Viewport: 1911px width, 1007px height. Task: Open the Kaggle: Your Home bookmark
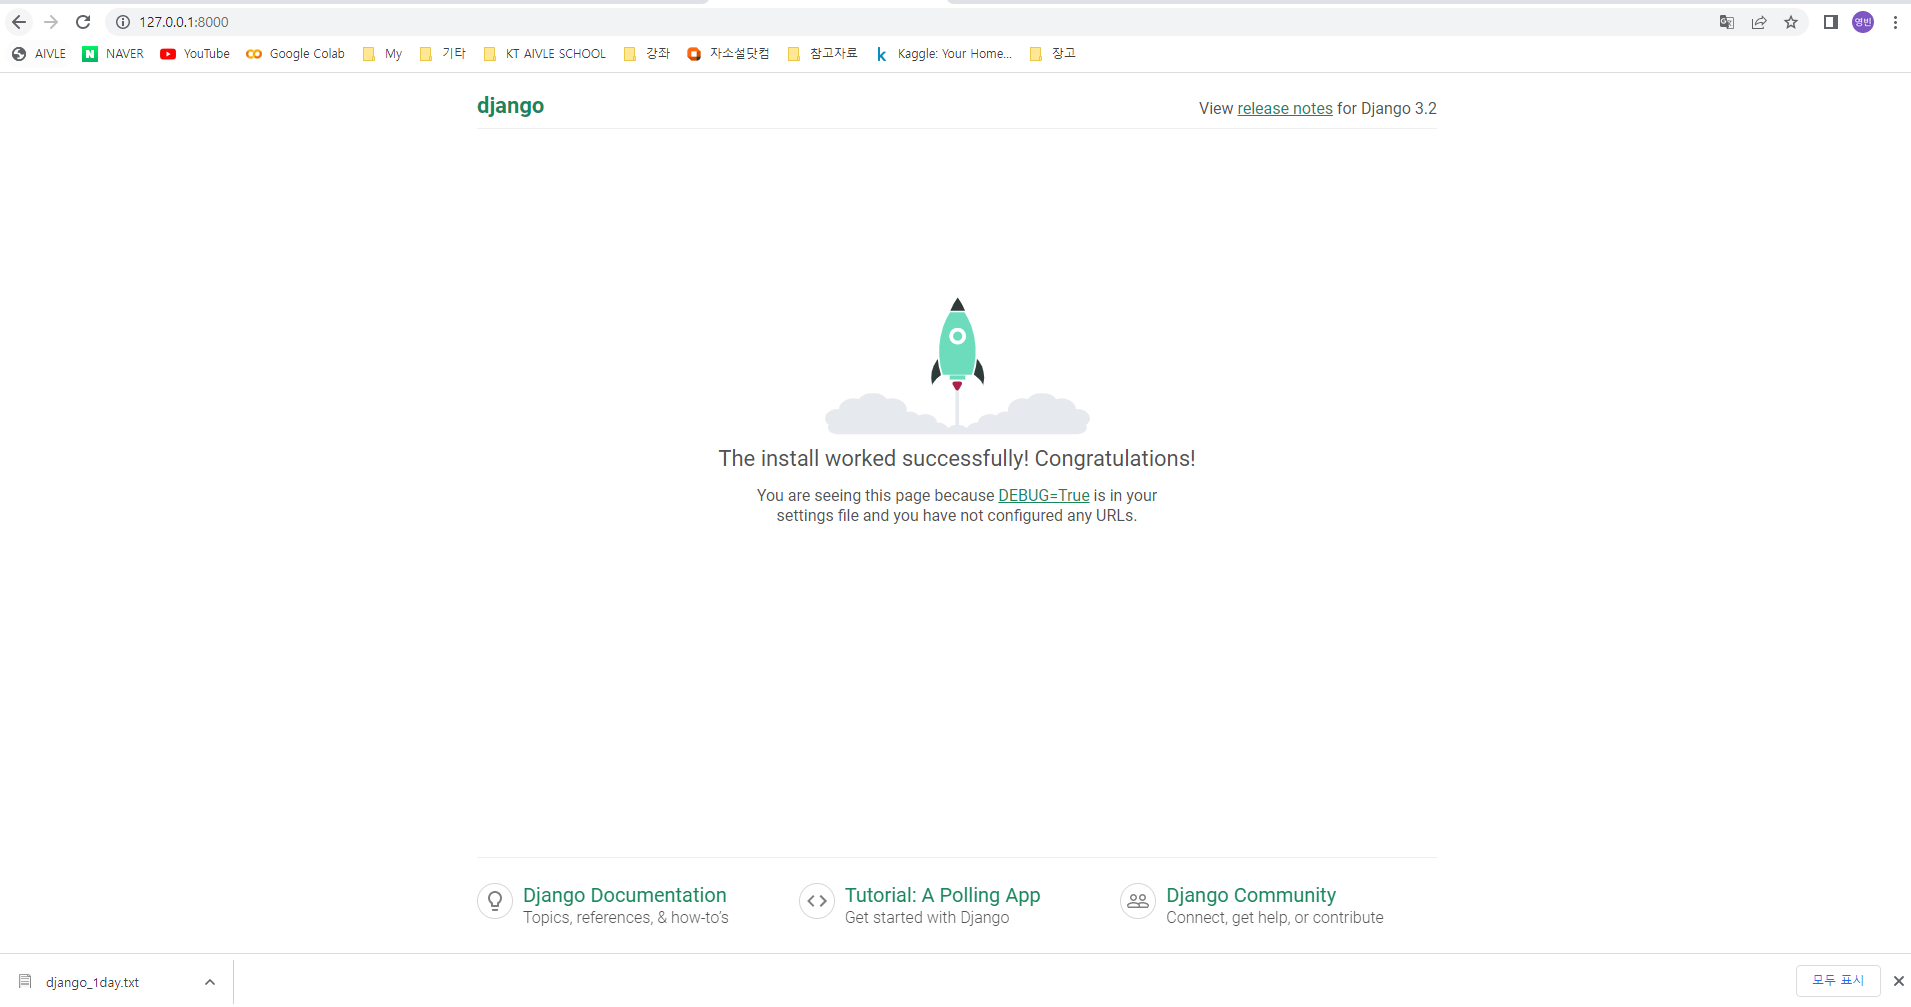click(944, 54)
